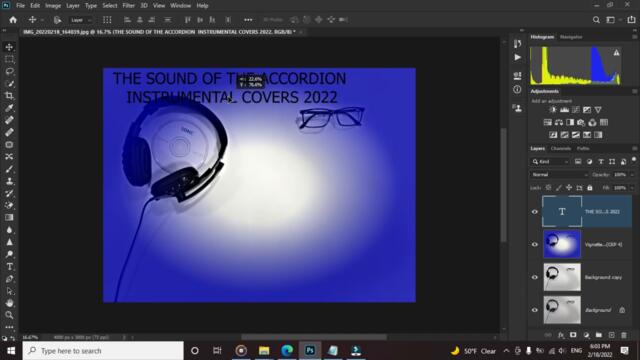Open the layer styles fx button
The width and height of the screenshot is (640, 360).
(561, 335)
